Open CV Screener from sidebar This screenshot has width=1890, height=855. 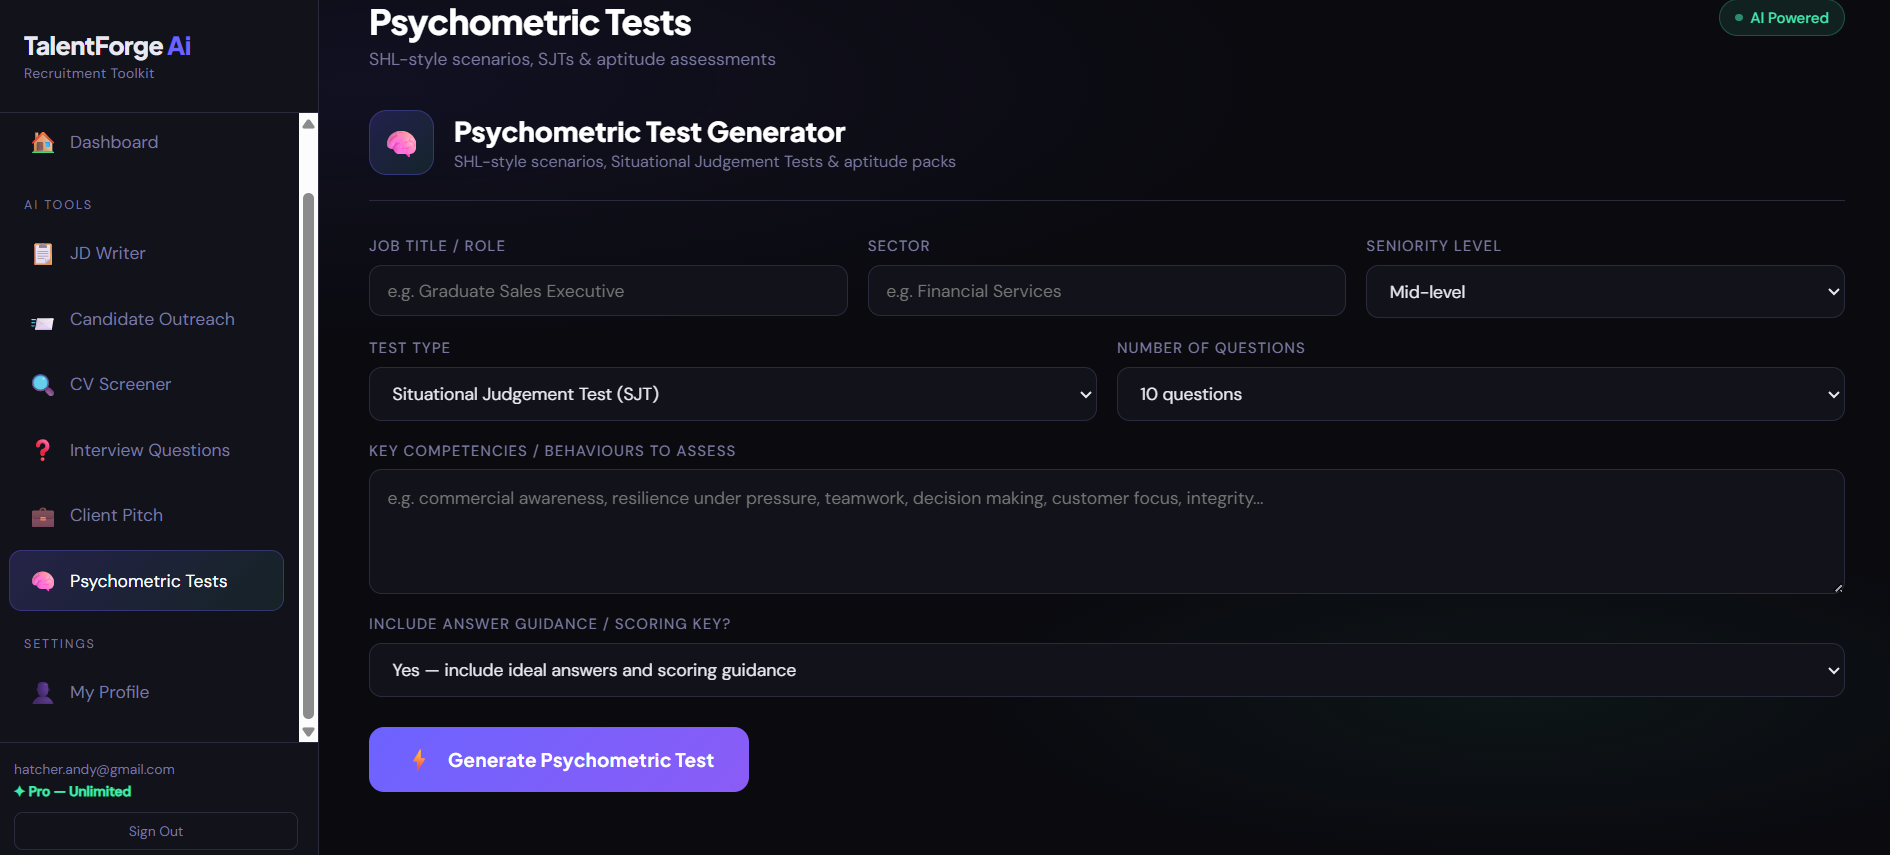(146, 385)
